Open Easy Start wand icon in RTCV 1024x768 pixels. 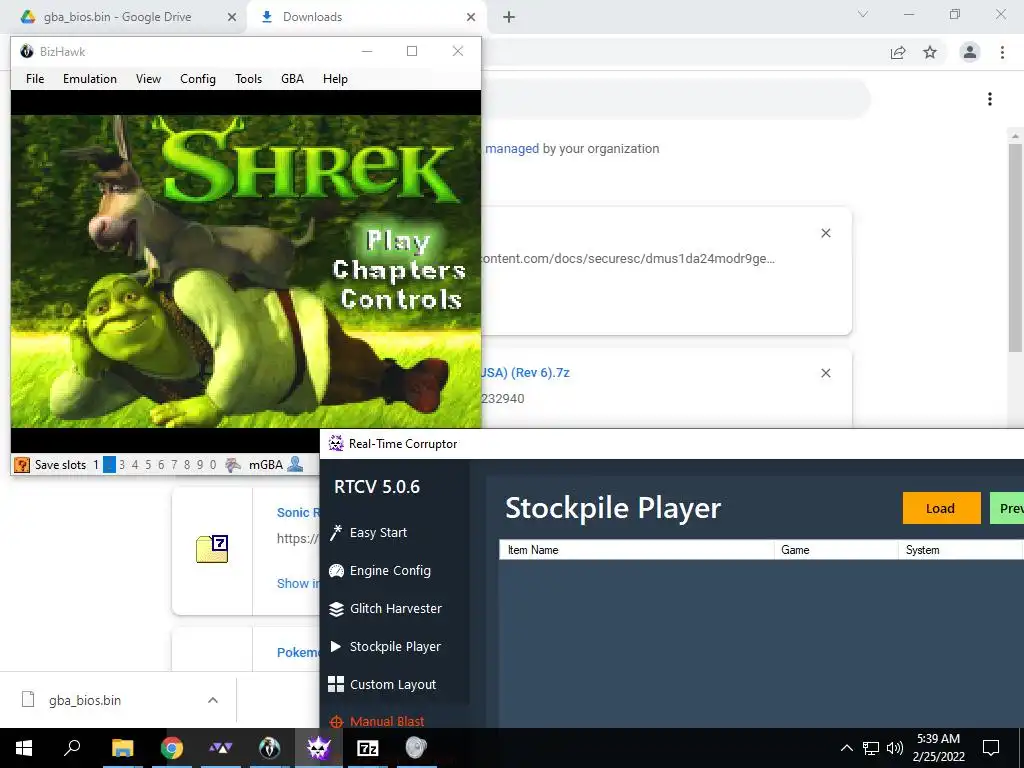point(336,533)
